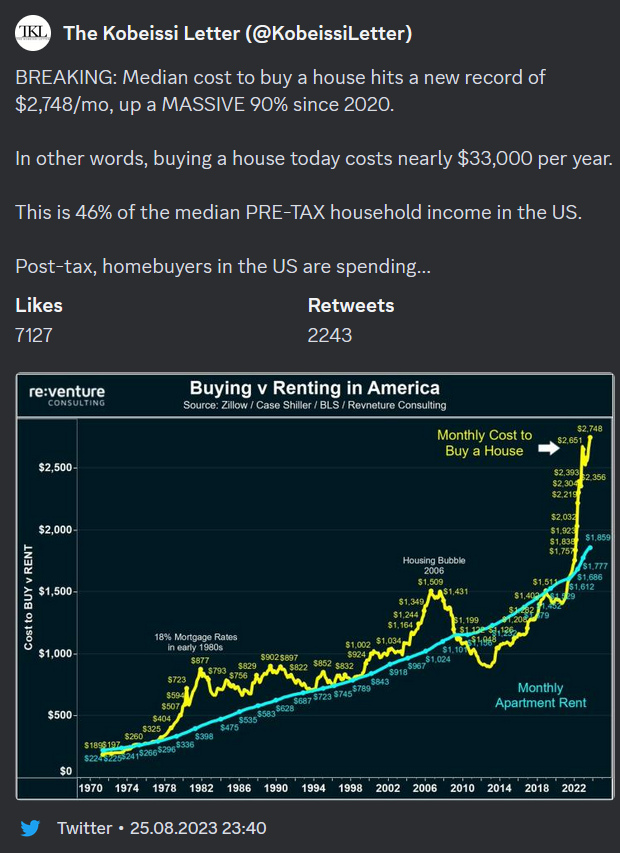Click the 7127 likes count
This screenshot has height=853, width=620.
[x=34, y=335]
